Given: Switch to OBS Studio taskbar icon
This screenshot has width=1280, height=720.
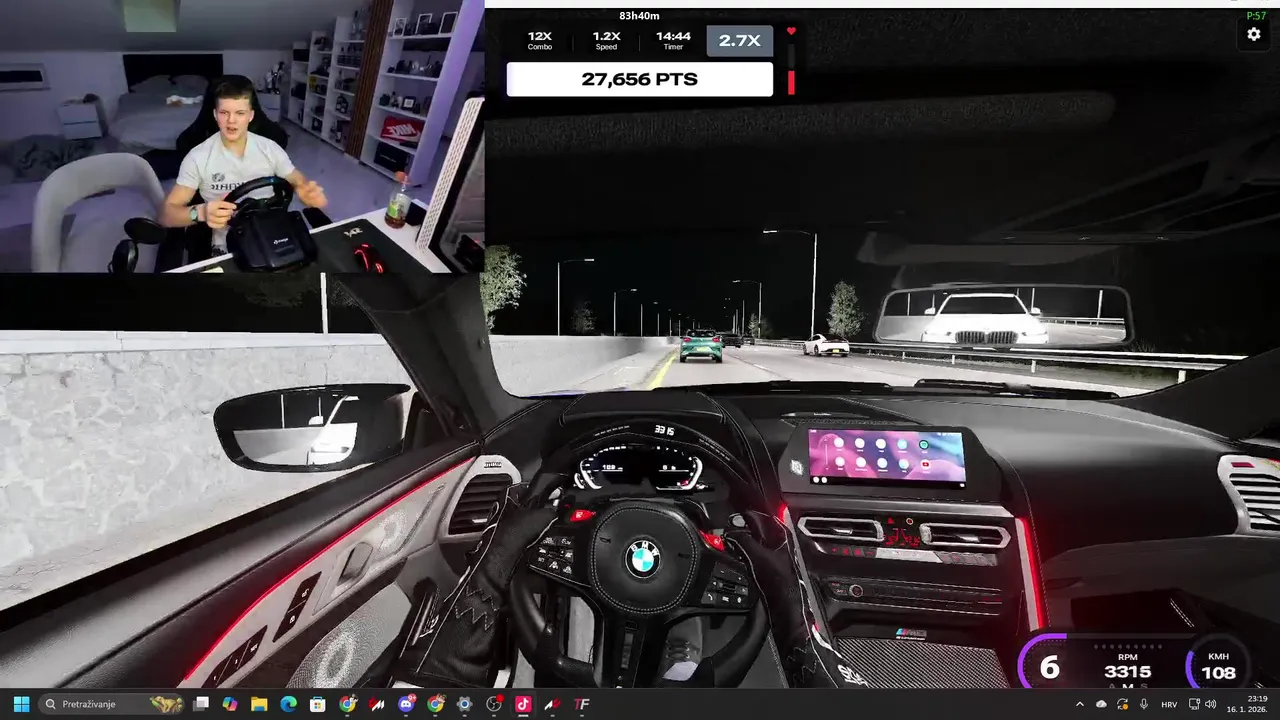Looking at the screenshot, I should (x=493, y=704).
